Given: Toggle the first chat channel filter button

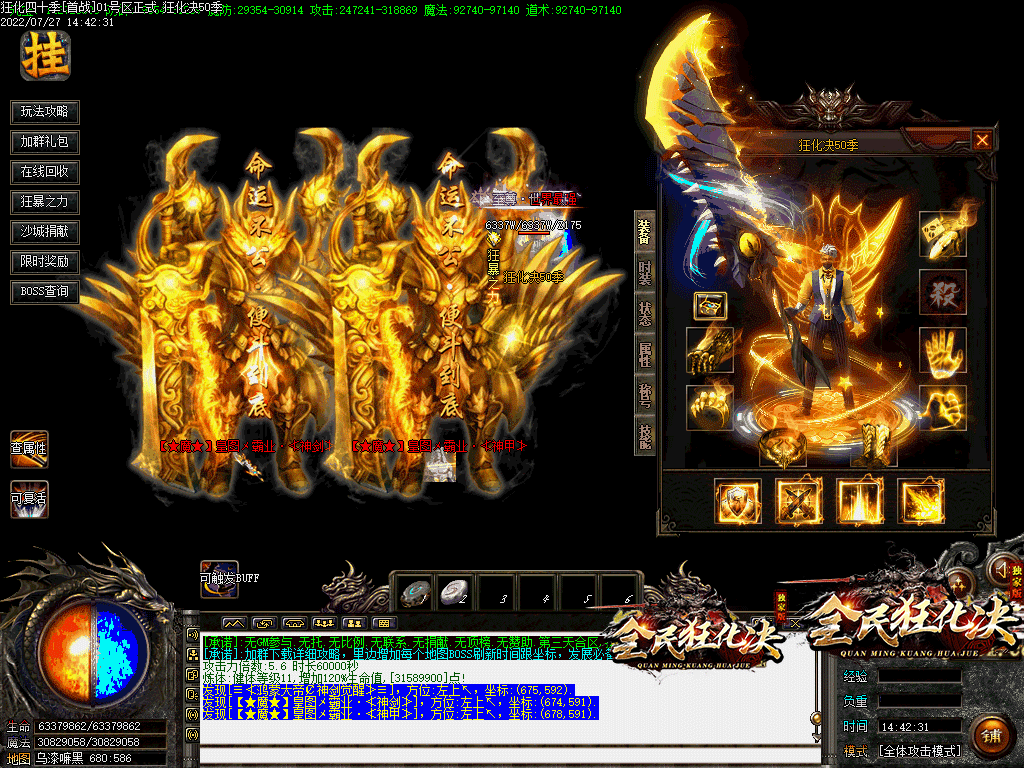Looking at the screenshot, I should click(192, 634).
